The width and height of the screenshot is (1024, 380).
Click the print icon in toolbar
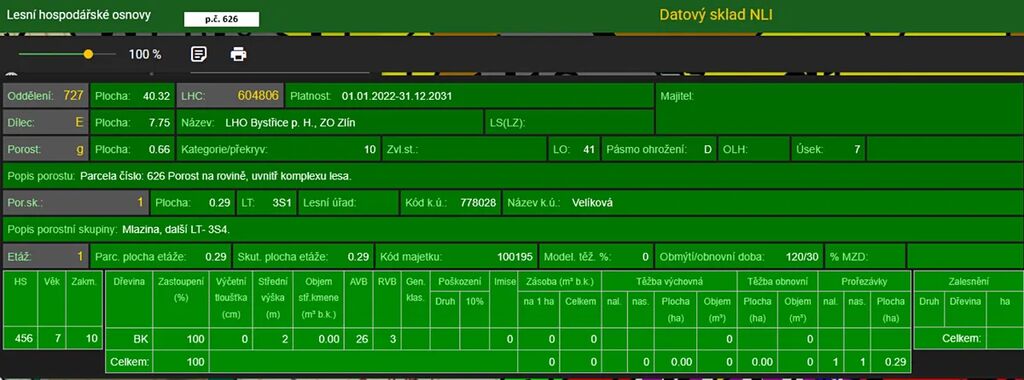(238, 54)
